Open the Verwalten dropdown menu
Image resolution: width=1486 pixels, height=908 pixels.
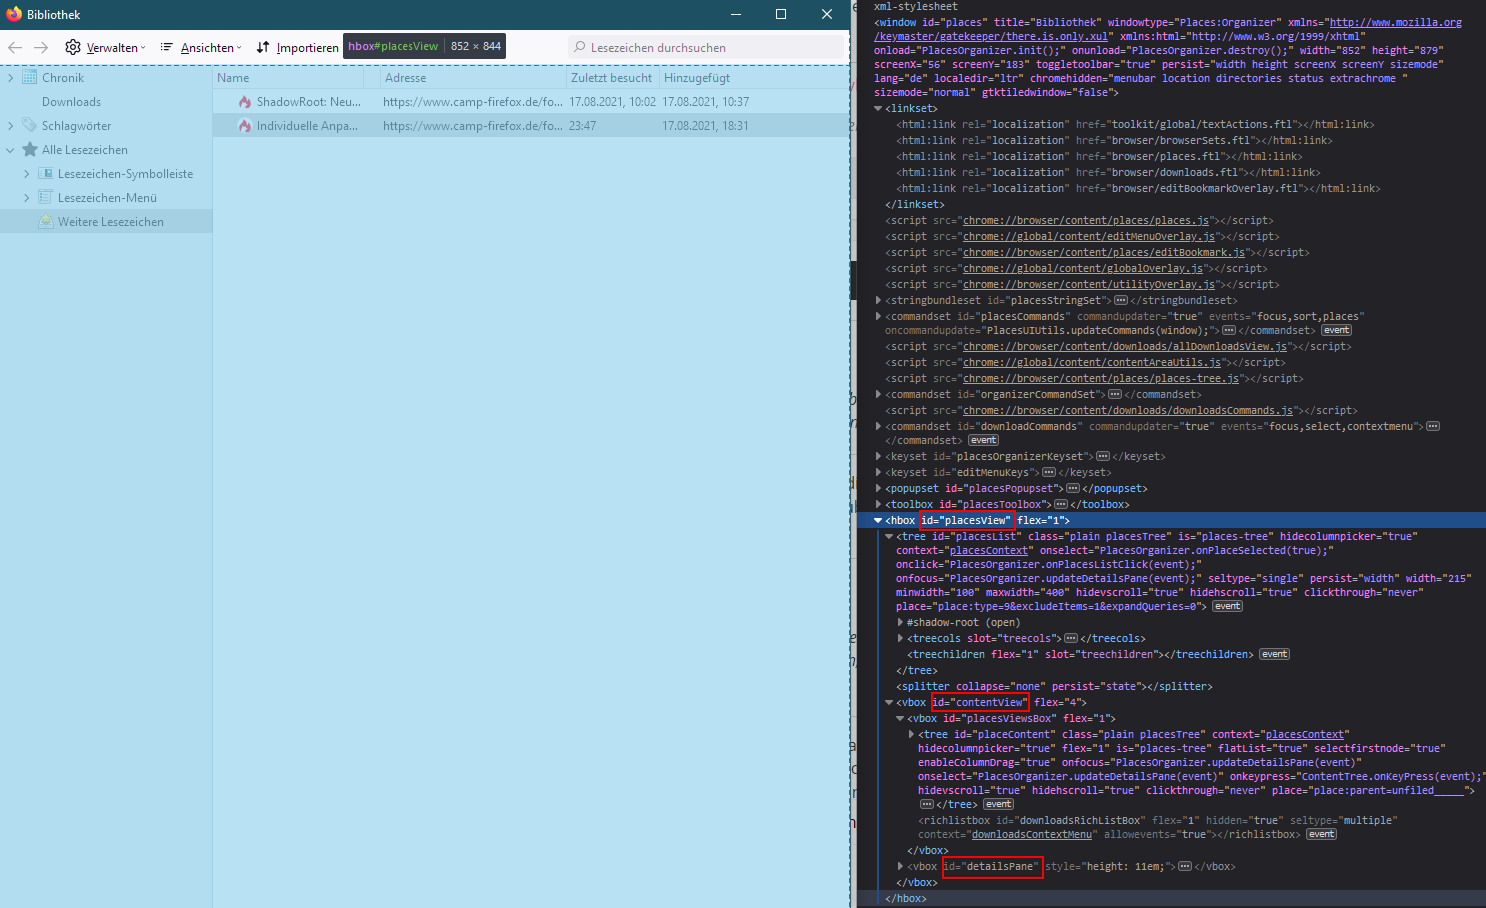tap(105, 47)
